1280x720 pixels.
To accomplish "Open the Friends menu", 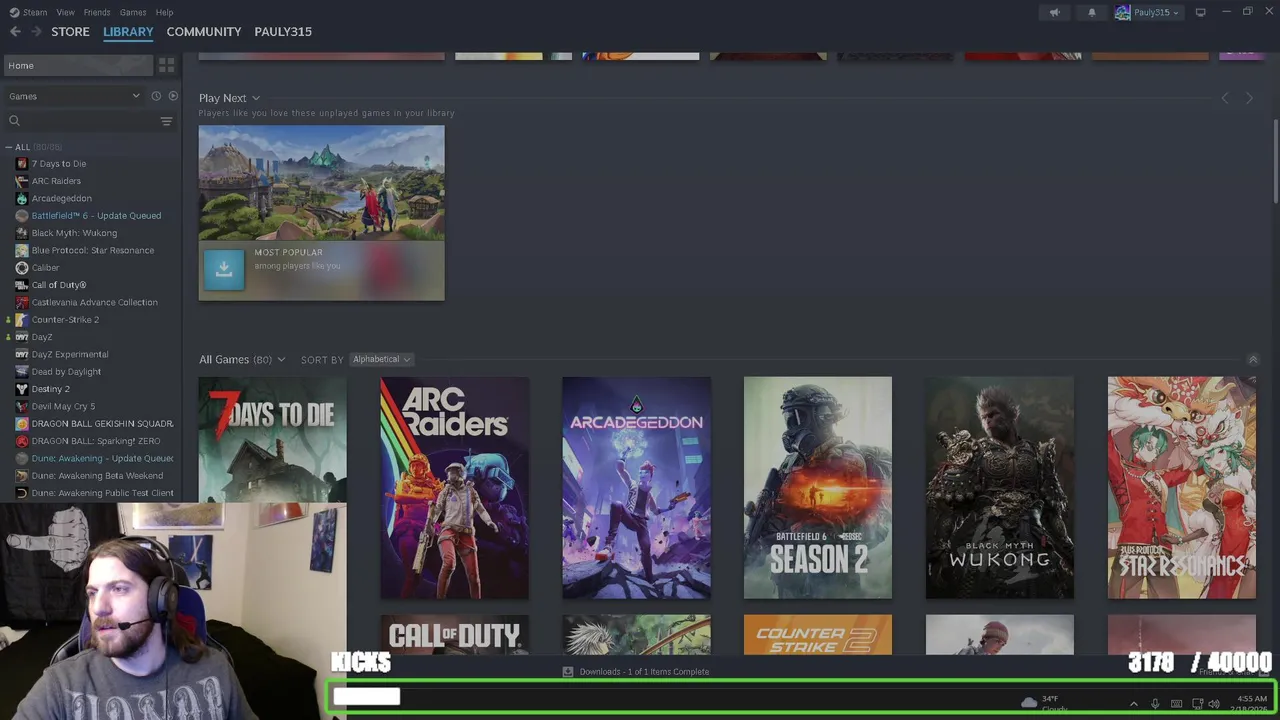I will coord(97,12).
